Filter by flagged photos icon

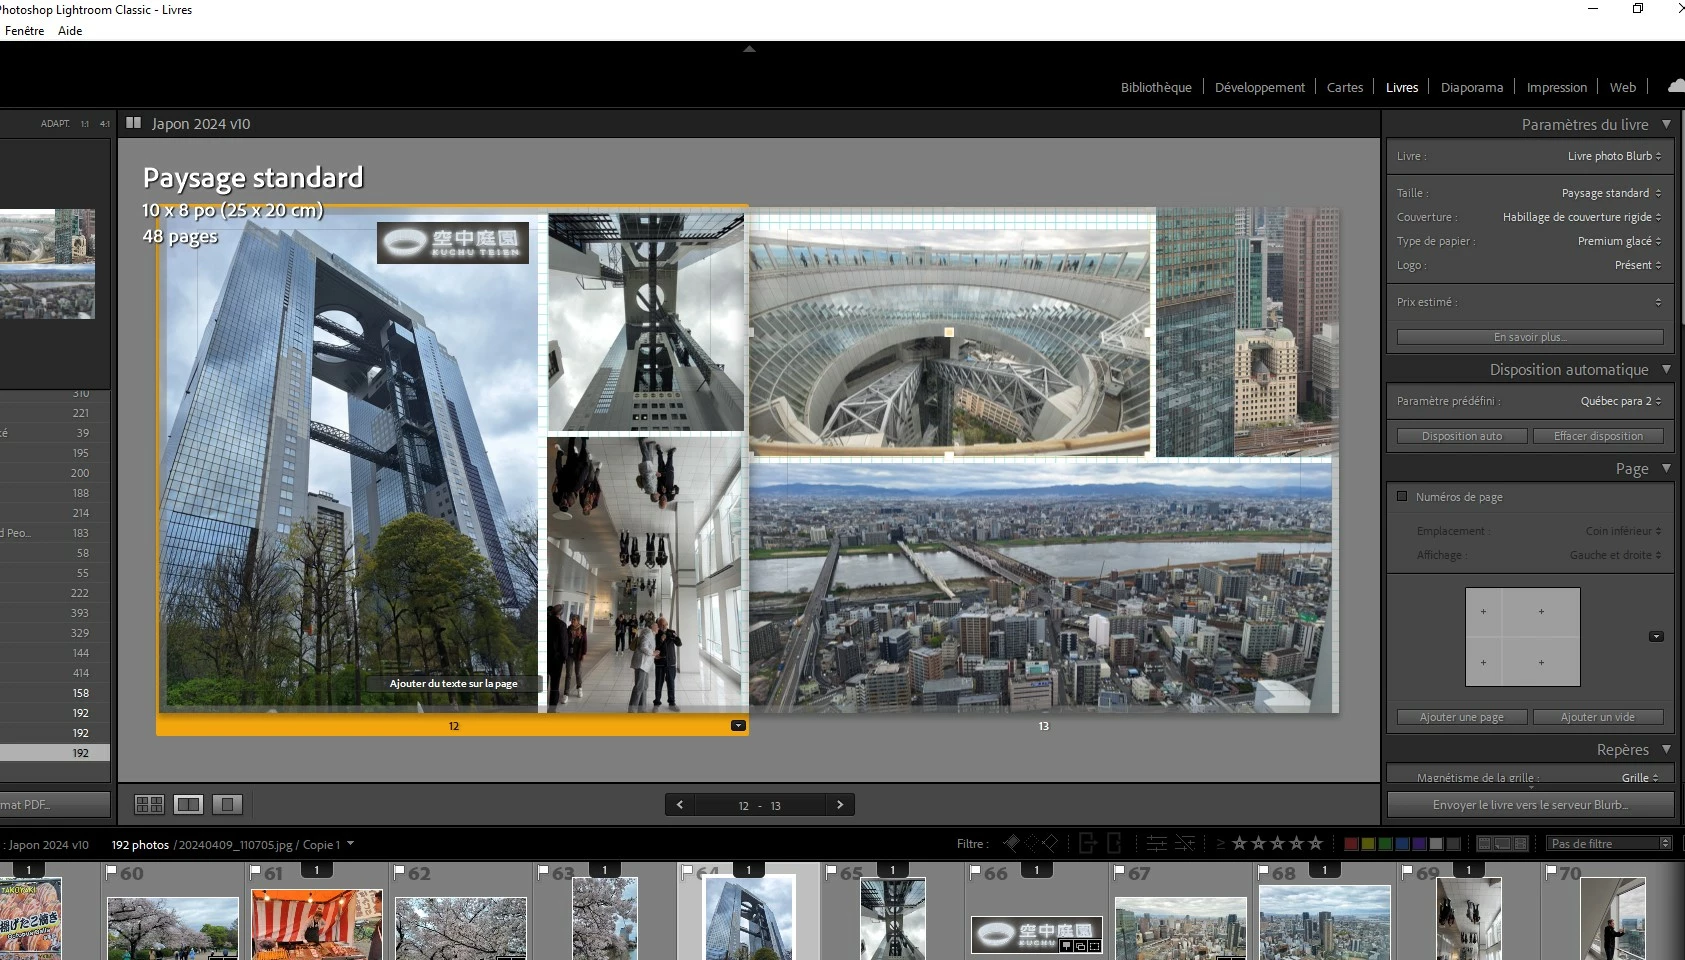1012,843
